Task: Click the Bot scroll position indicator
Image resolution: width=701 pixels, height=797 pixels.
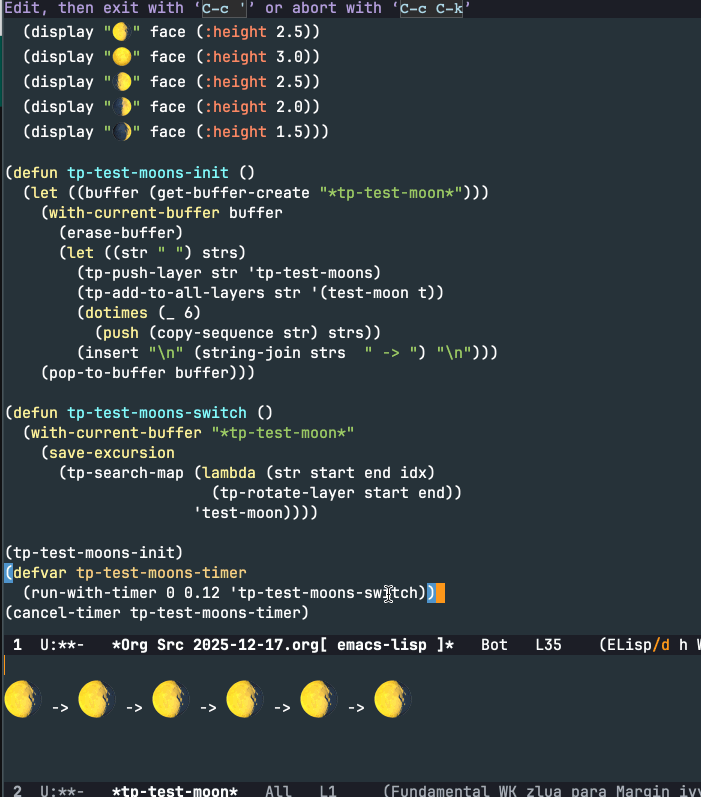Action: pos(493,645)
